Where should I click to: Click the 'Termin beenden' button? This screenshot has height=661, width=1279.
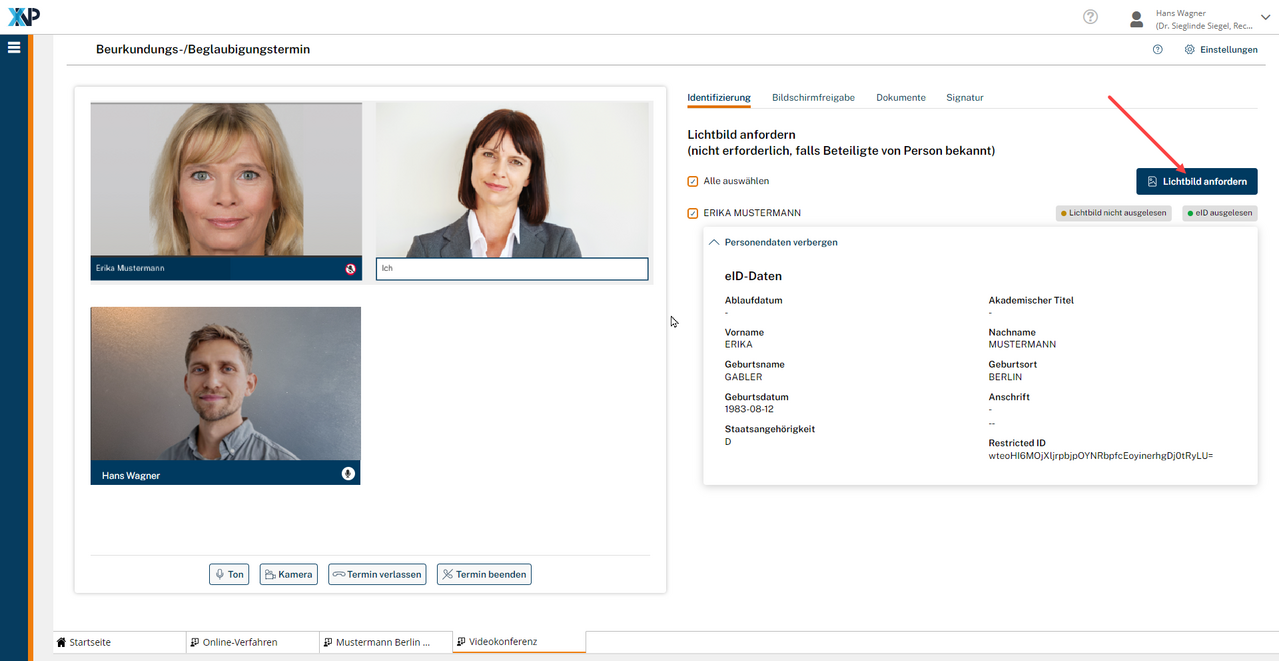point(484,574)
